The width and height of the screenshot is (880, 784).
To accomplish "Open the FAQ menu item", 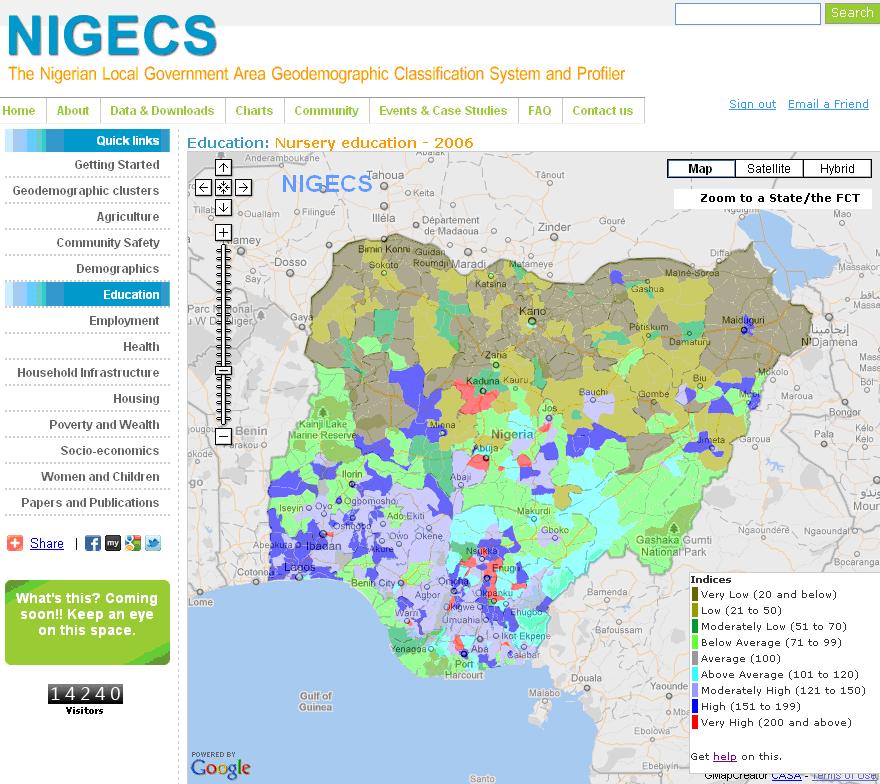I will (x=540, y=111).
